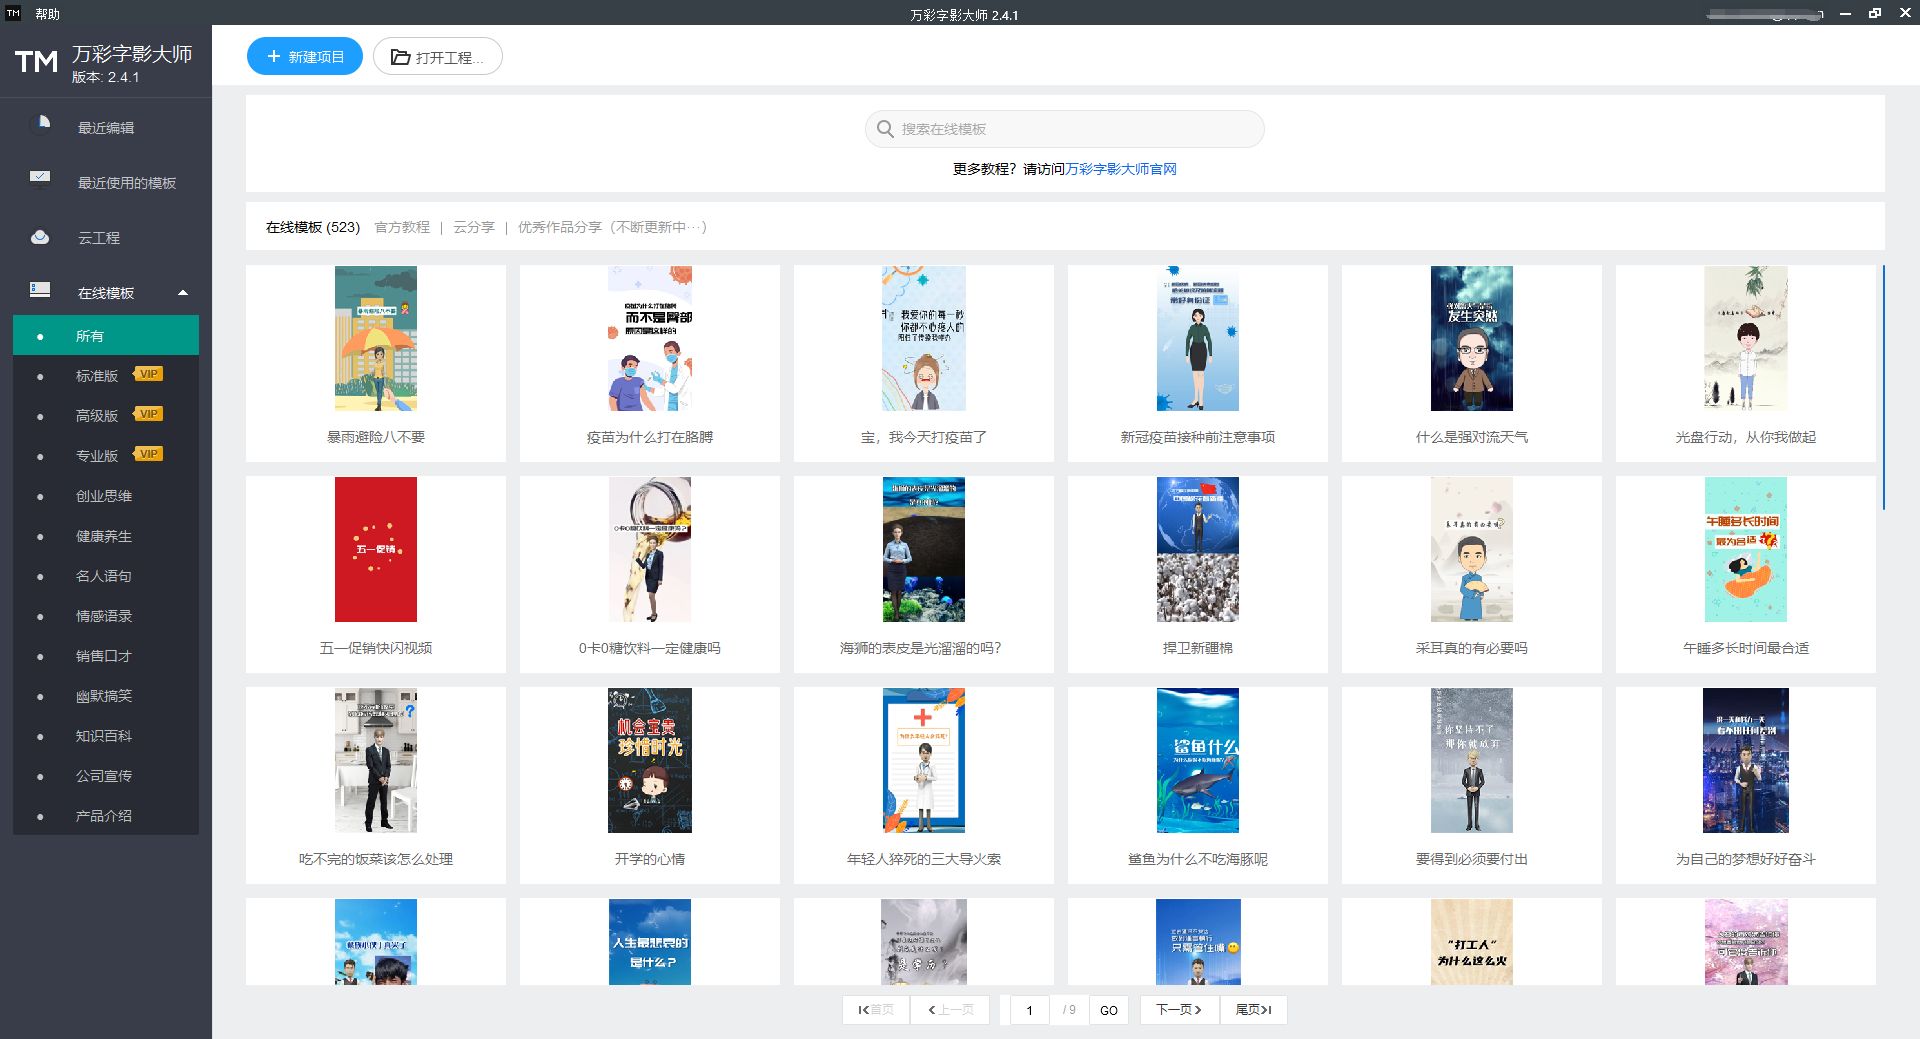1920x1039 pixels.
Task: Click the cloud project icon
Action: tap(40, 237)
